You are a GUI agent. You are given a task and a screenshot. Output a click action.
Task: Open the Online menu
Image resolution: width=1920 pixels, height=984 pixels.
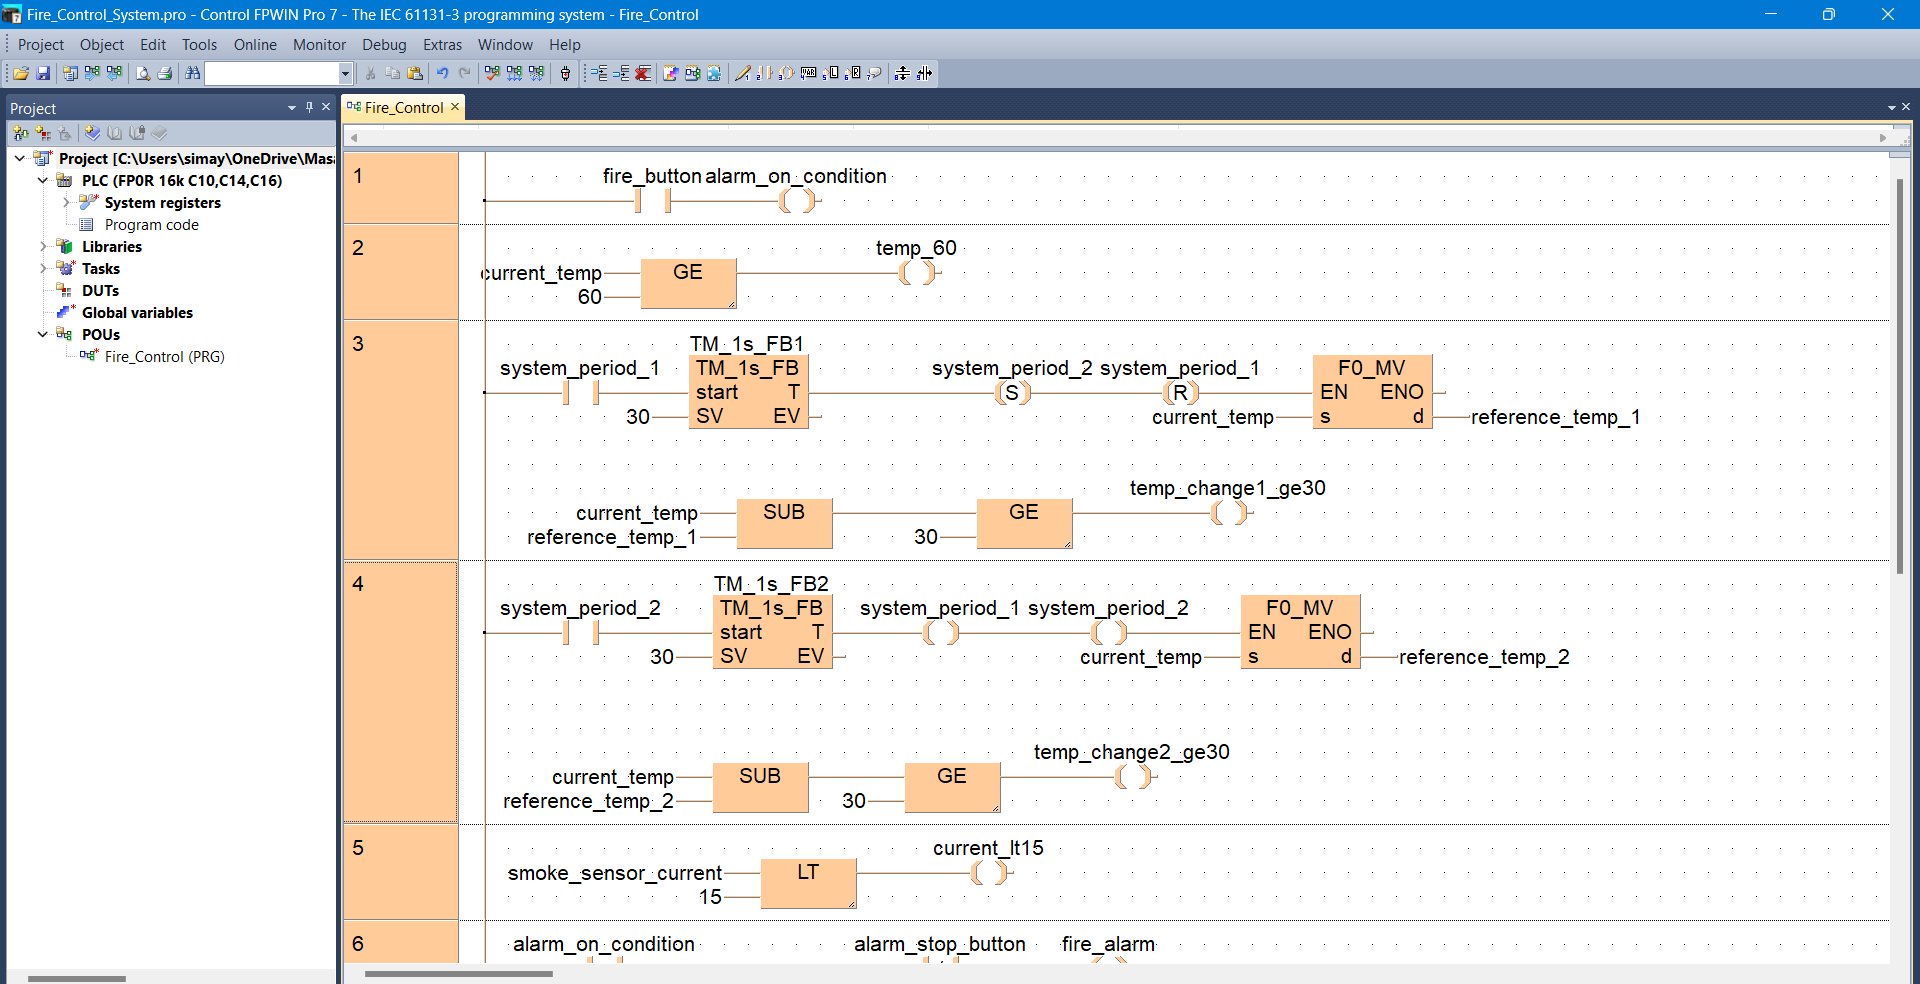click(255, 45)
